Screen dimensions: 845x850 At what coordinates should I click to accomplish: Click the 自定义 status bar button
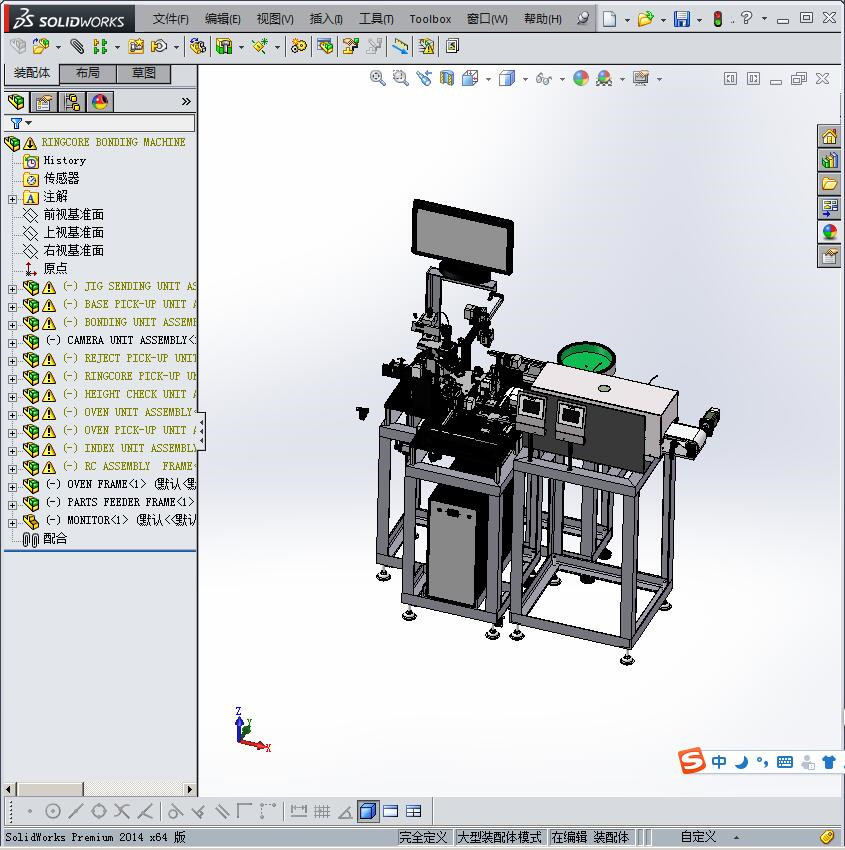tap(698, 837)
